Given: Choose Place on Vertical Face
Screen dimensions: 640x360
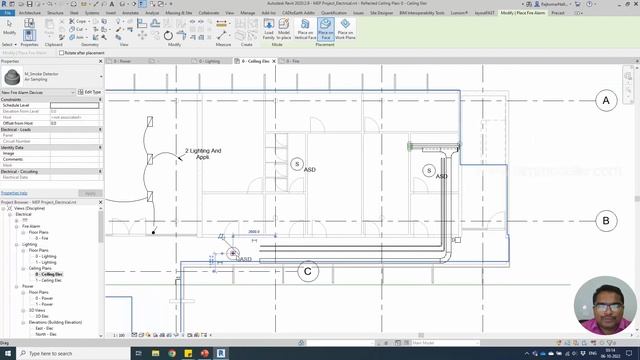Looking at the screenshot, I should pyautogui.click(x=305, y=29).
